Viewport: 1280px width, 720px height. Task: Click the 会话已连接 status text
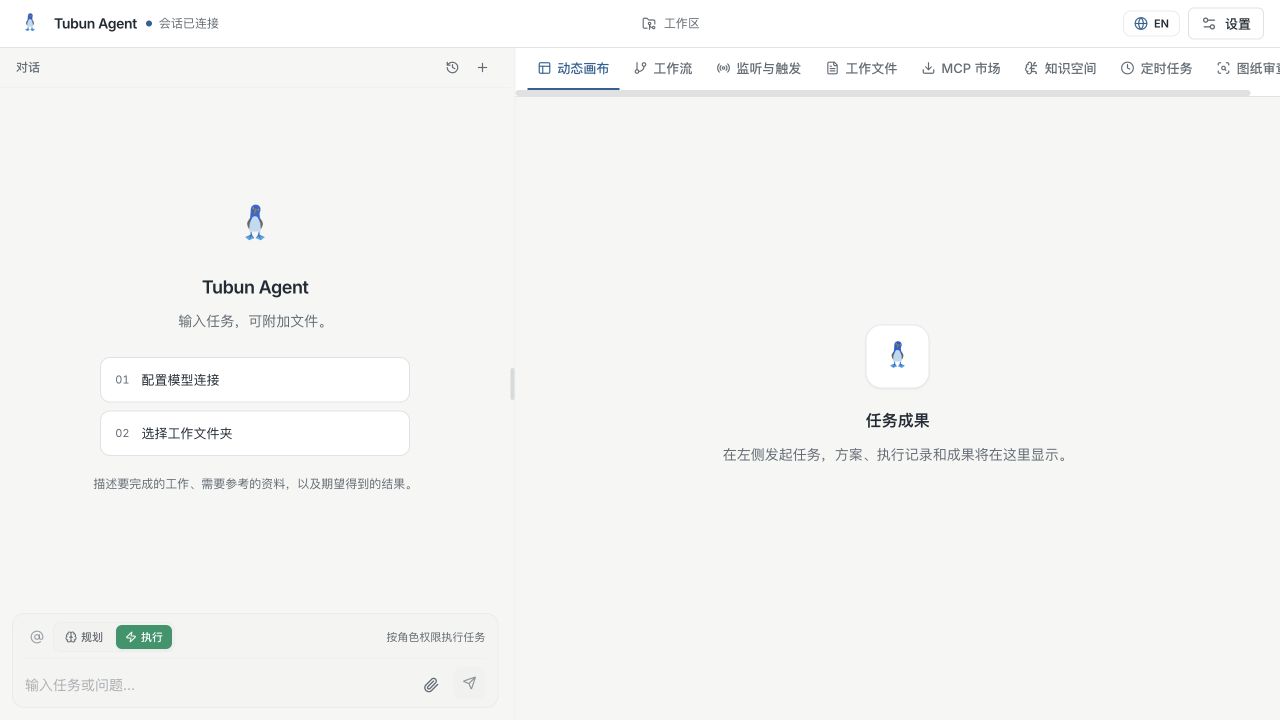pyautogui.click(x=189, y=24)
